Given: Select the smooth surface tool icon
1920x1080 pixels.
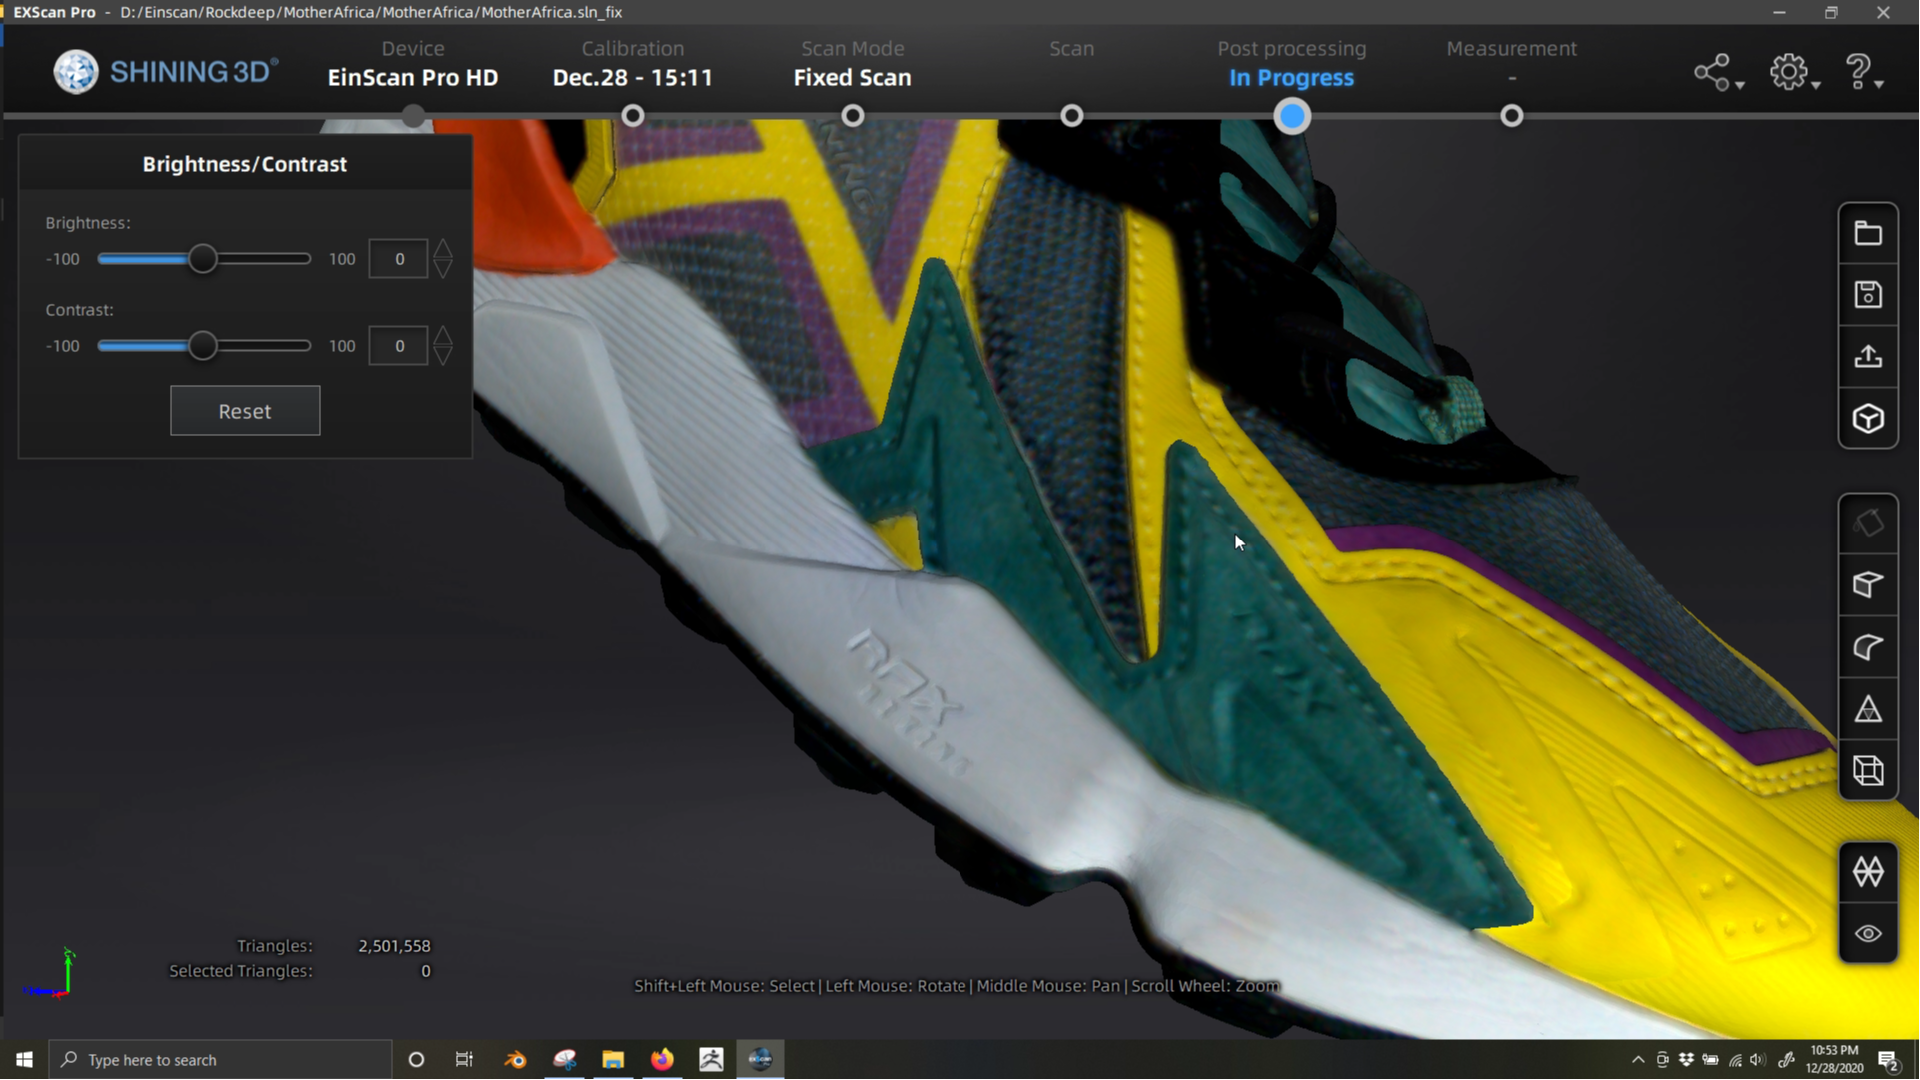Looking at the screenshot, I should click(1868, 647).
